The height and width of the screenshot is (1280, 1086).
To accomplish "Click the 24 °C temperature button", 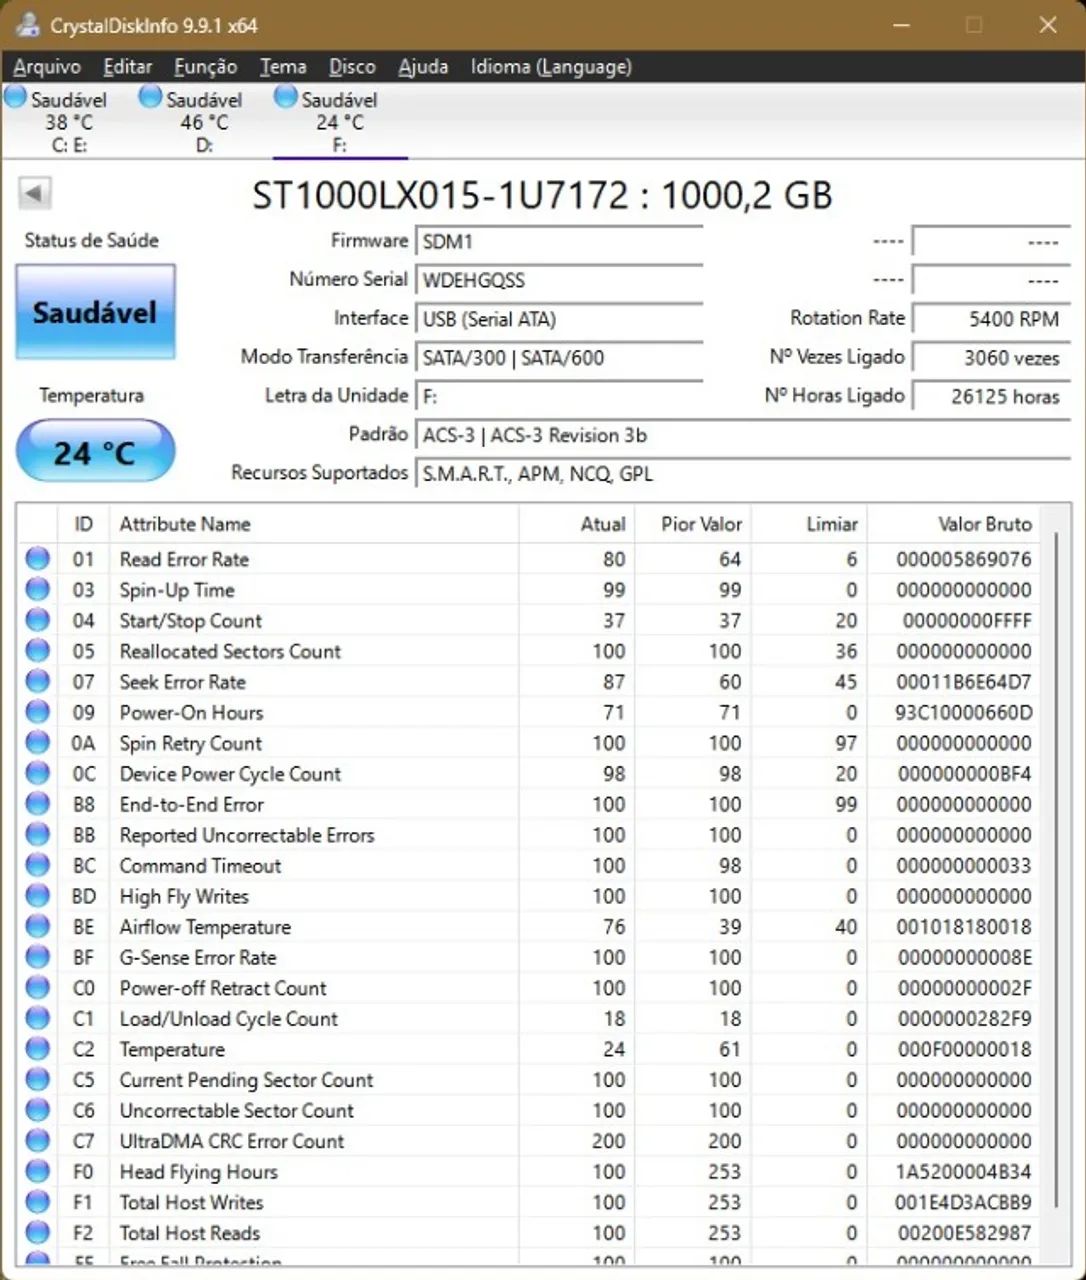I will (95, 452).
